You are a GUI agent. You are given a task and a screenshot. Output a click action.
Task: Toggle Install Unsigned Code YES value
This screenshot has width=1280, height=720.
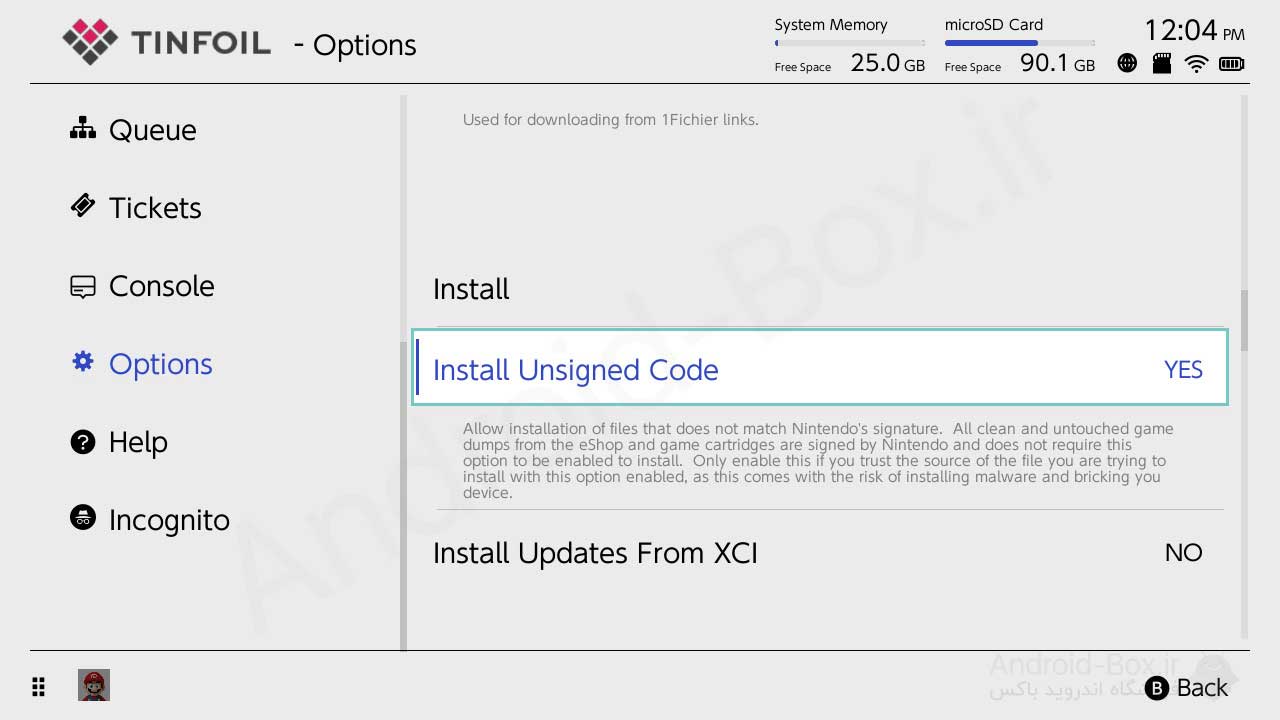click(x=1183, y=370)
